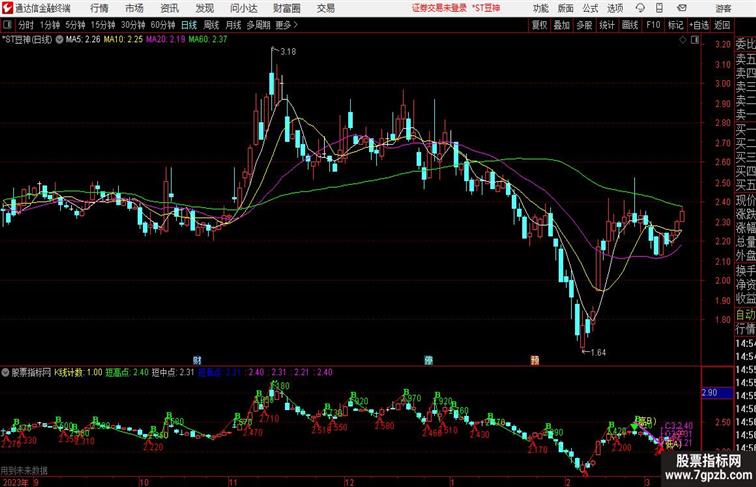Open the F10 company info
Viewport: 756px width, 487px height.
pyautogui.click(x=653, y=25)
